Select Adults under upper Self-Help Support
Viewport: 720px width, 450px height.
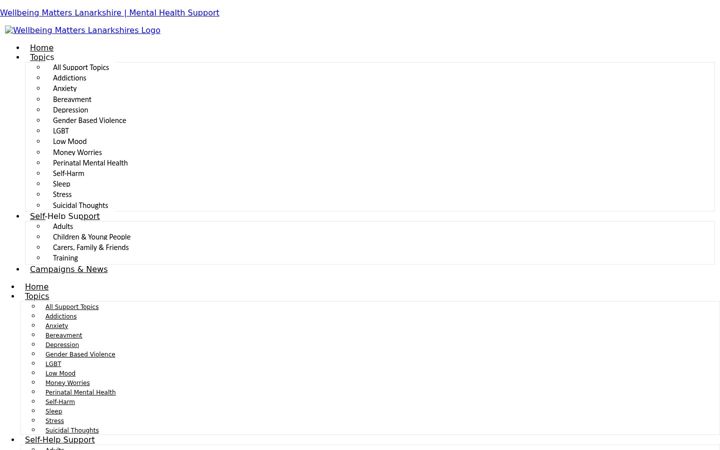[63, 226]
